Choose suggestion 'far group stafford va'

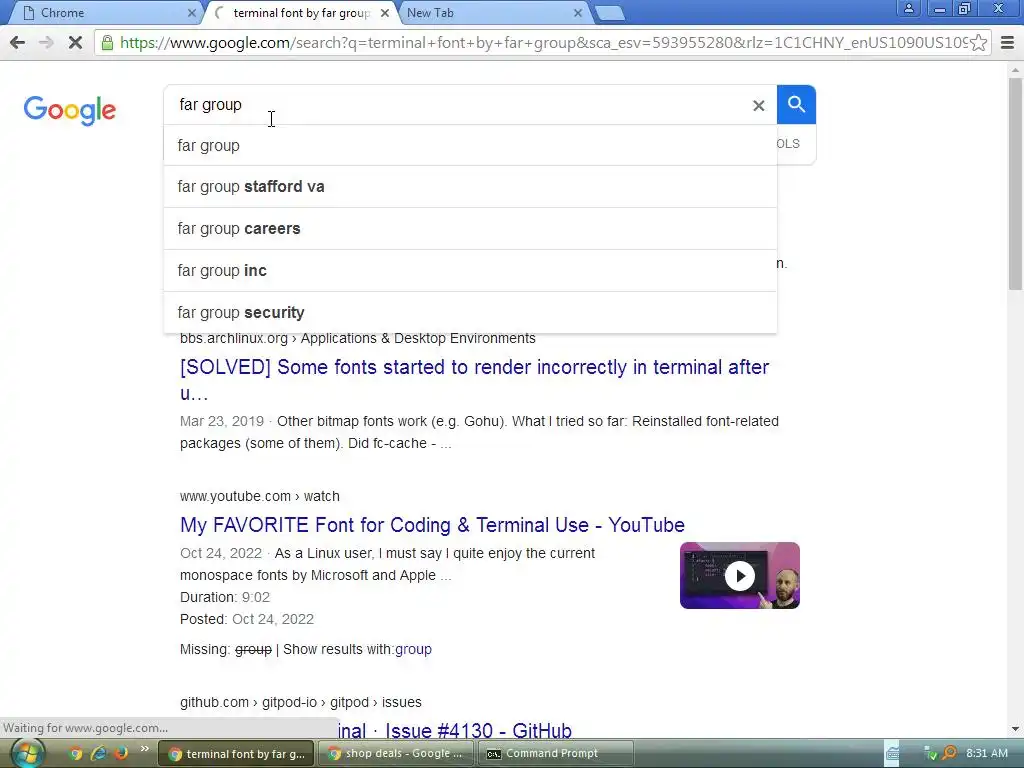click(470, 187)
